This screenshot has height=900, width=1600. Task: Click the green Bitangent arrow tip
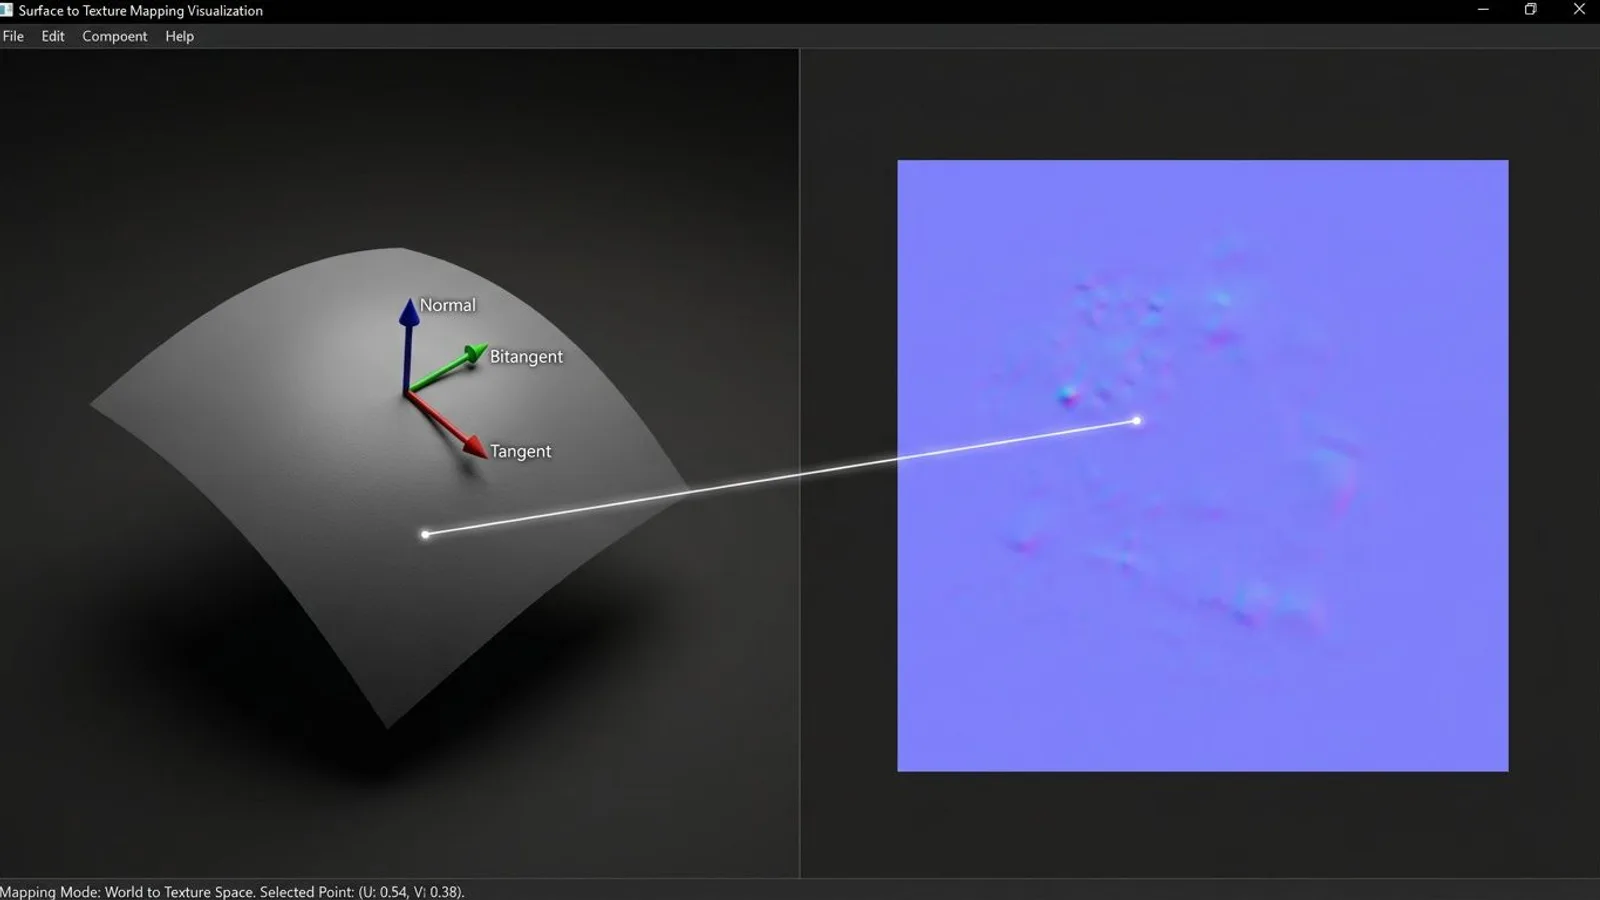point(475,355)
